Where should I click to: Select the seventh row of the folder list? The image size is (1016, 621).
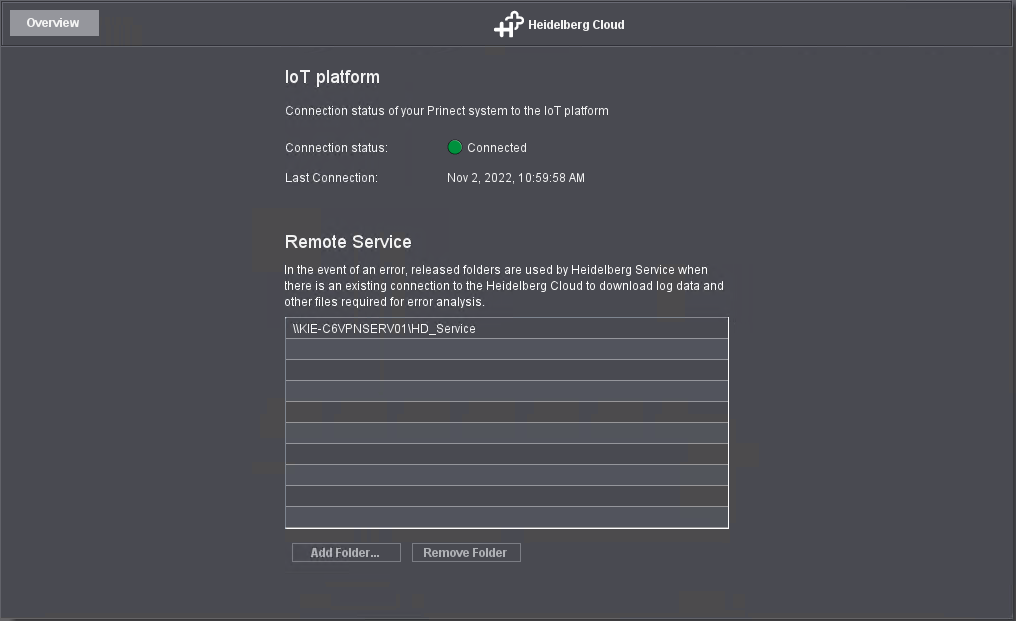[x=506, y=454]
